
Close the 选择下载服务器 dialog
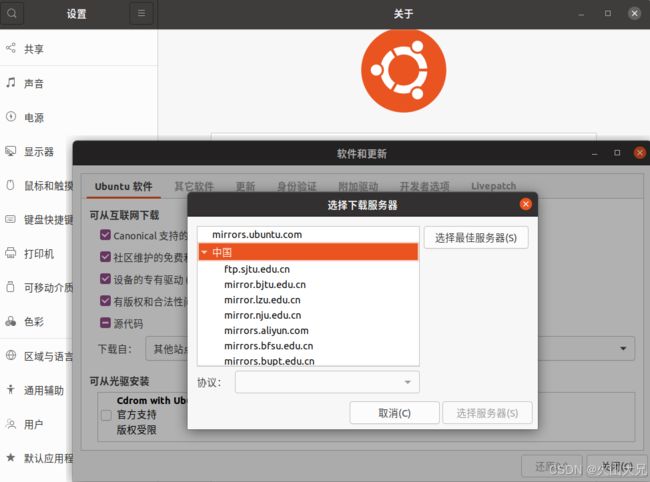click(526, 204)
